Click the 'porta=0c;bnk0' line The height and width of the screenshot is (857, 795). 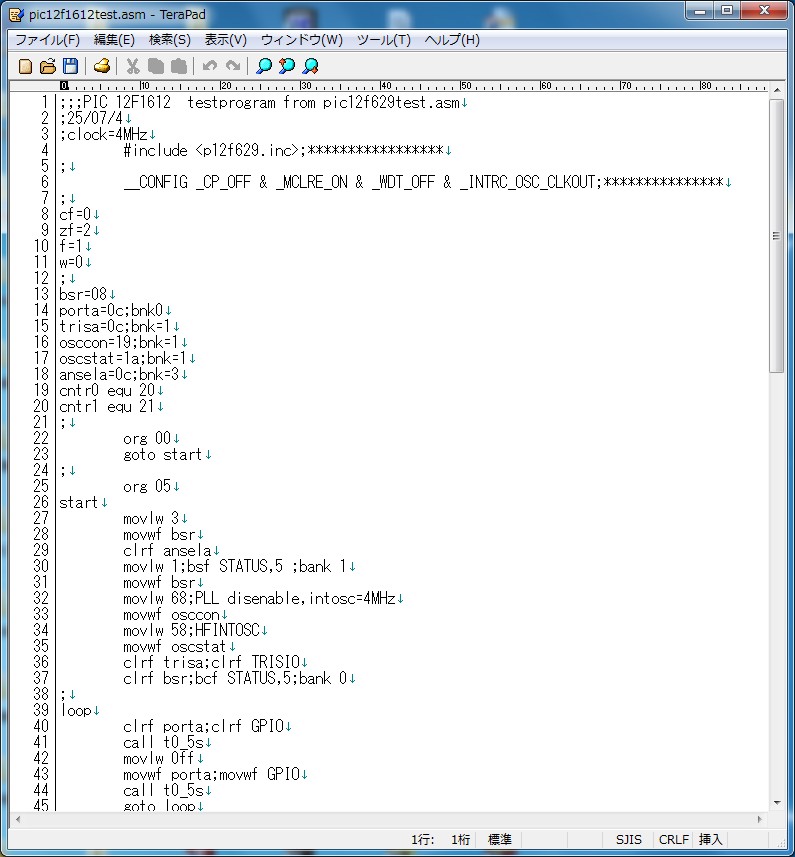(x=111, y=310)
